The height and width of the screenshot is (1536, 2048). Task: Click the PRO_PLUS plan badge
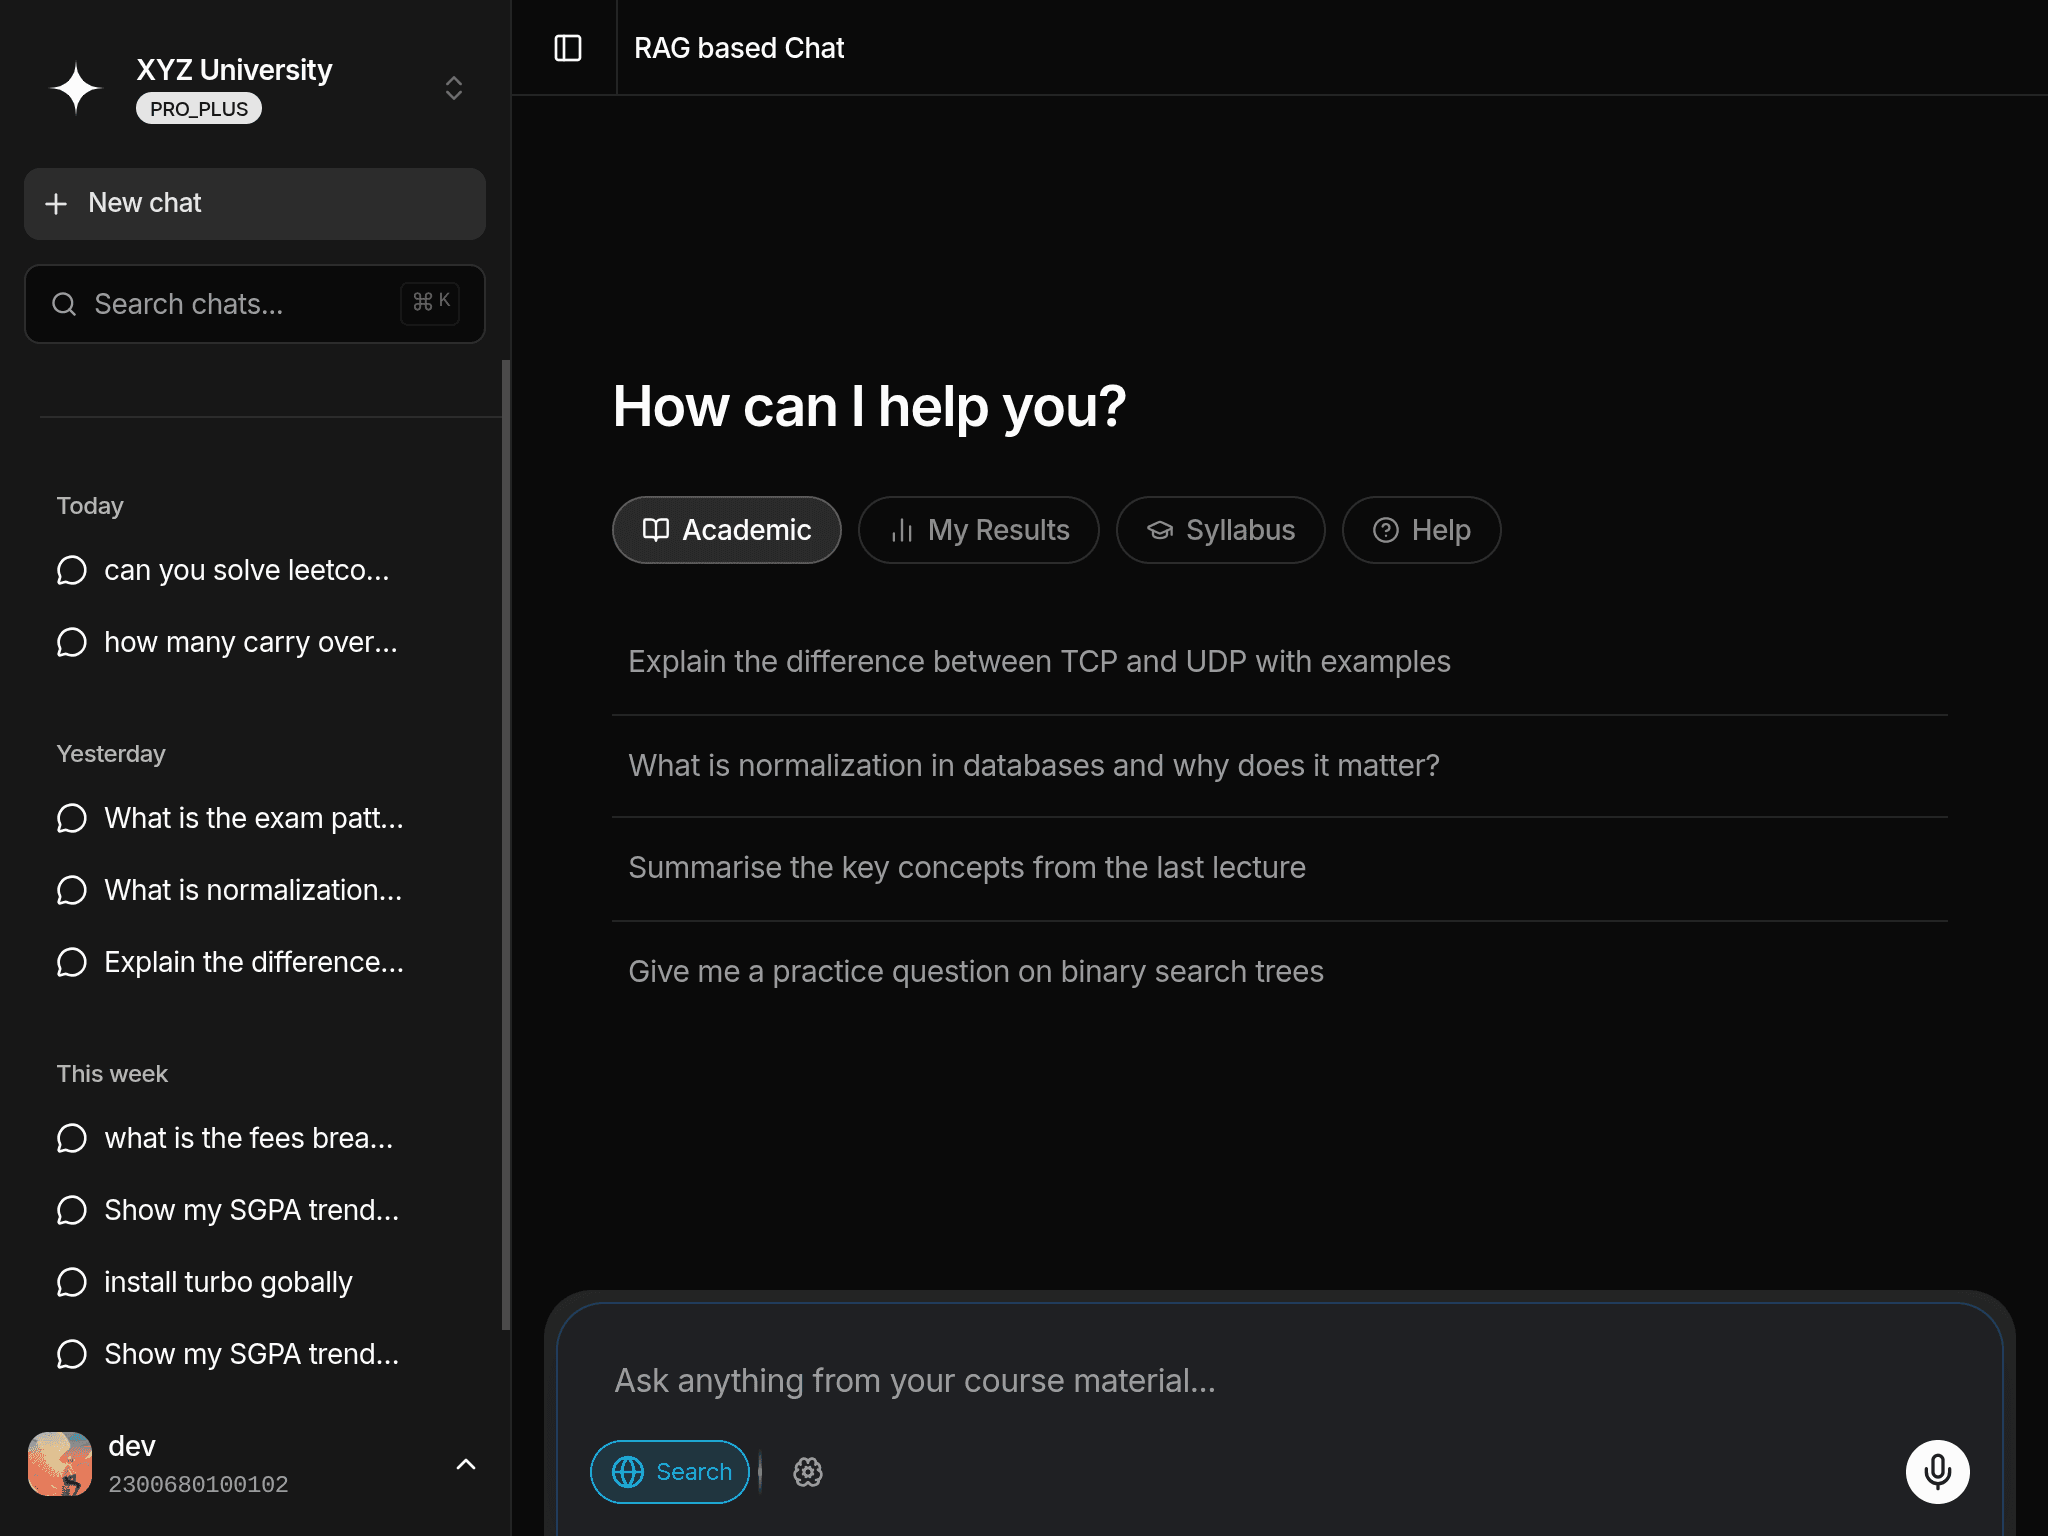[x=199, y=109]
